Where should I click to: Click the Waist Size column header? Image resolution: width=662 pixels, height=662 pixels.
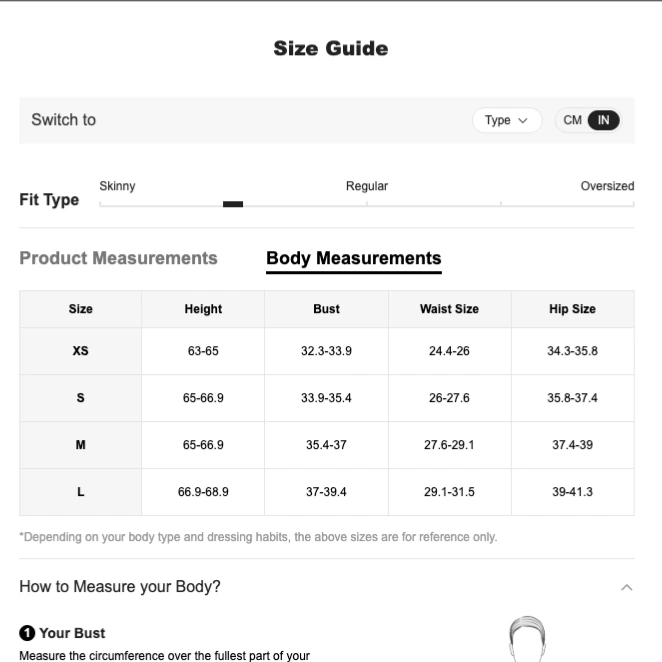449,309
